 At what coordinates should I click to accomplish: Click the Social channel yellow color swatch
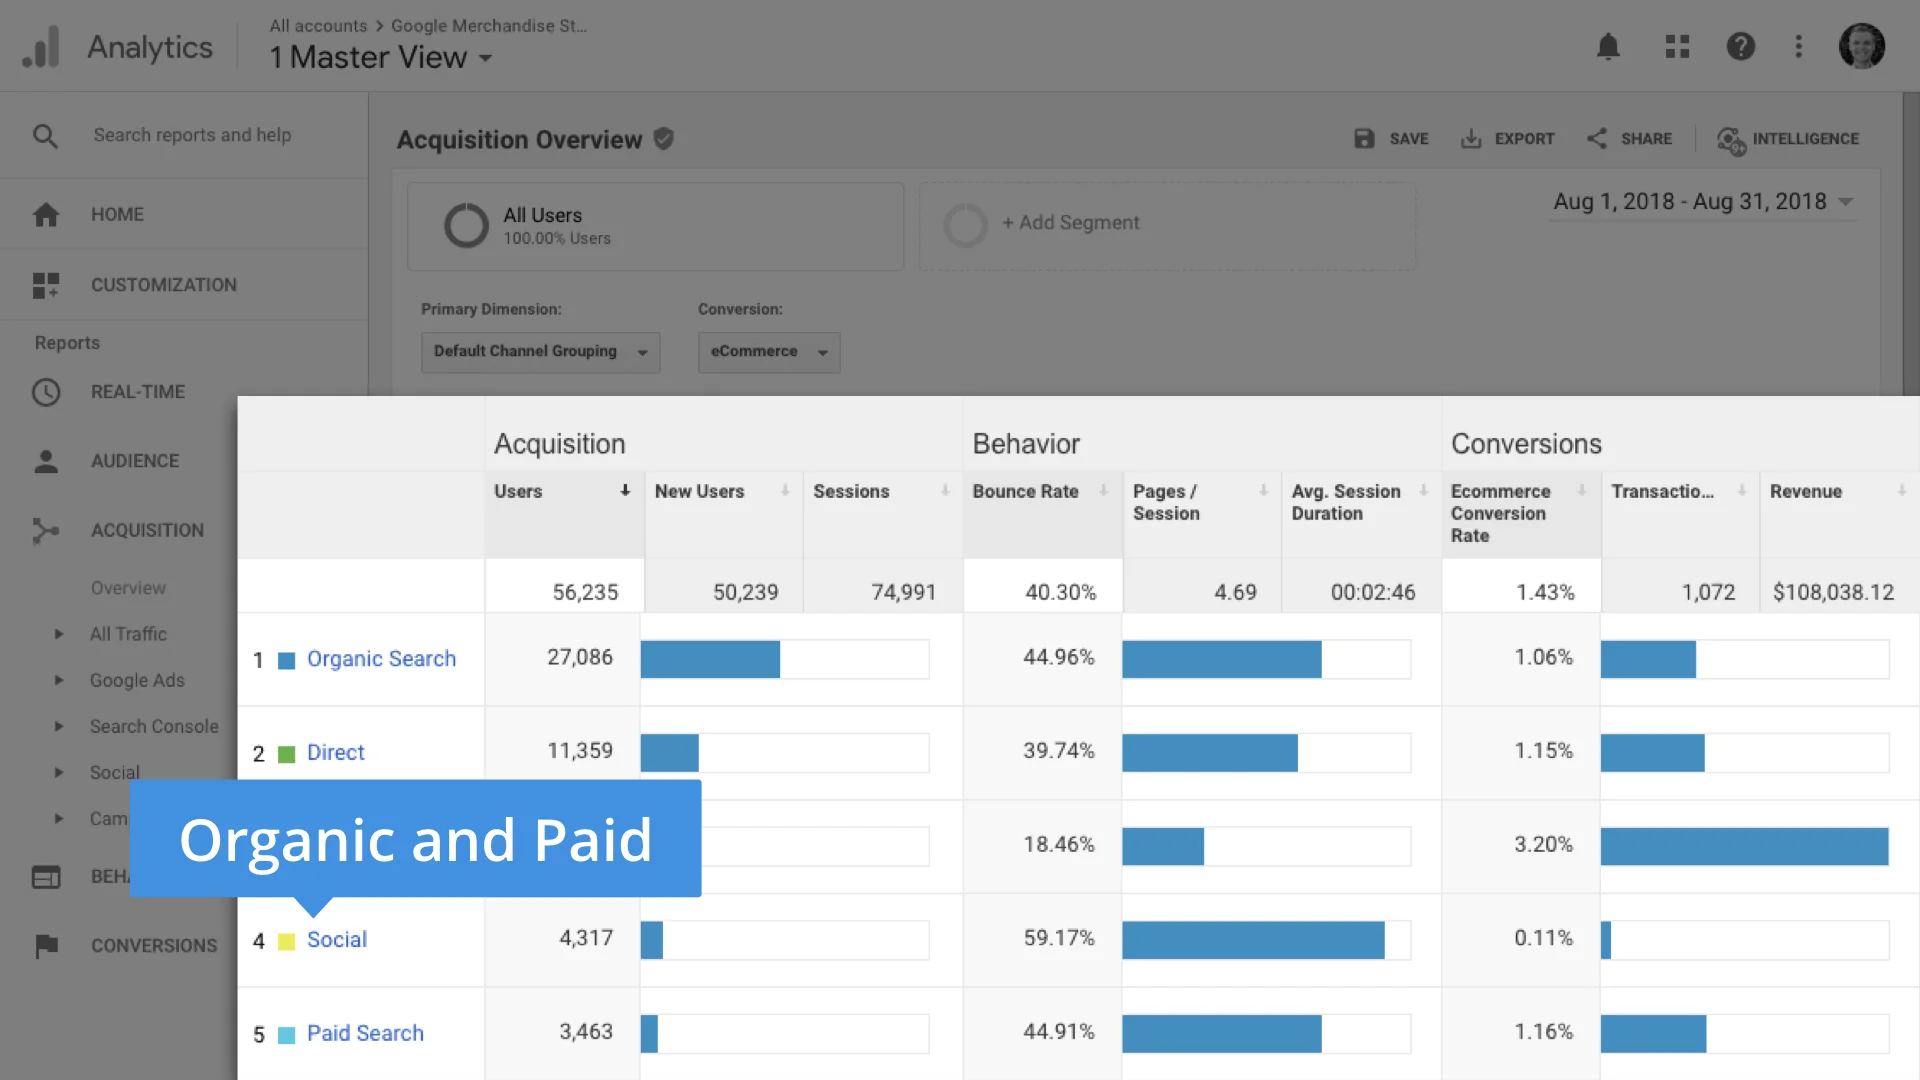point(286,941)
